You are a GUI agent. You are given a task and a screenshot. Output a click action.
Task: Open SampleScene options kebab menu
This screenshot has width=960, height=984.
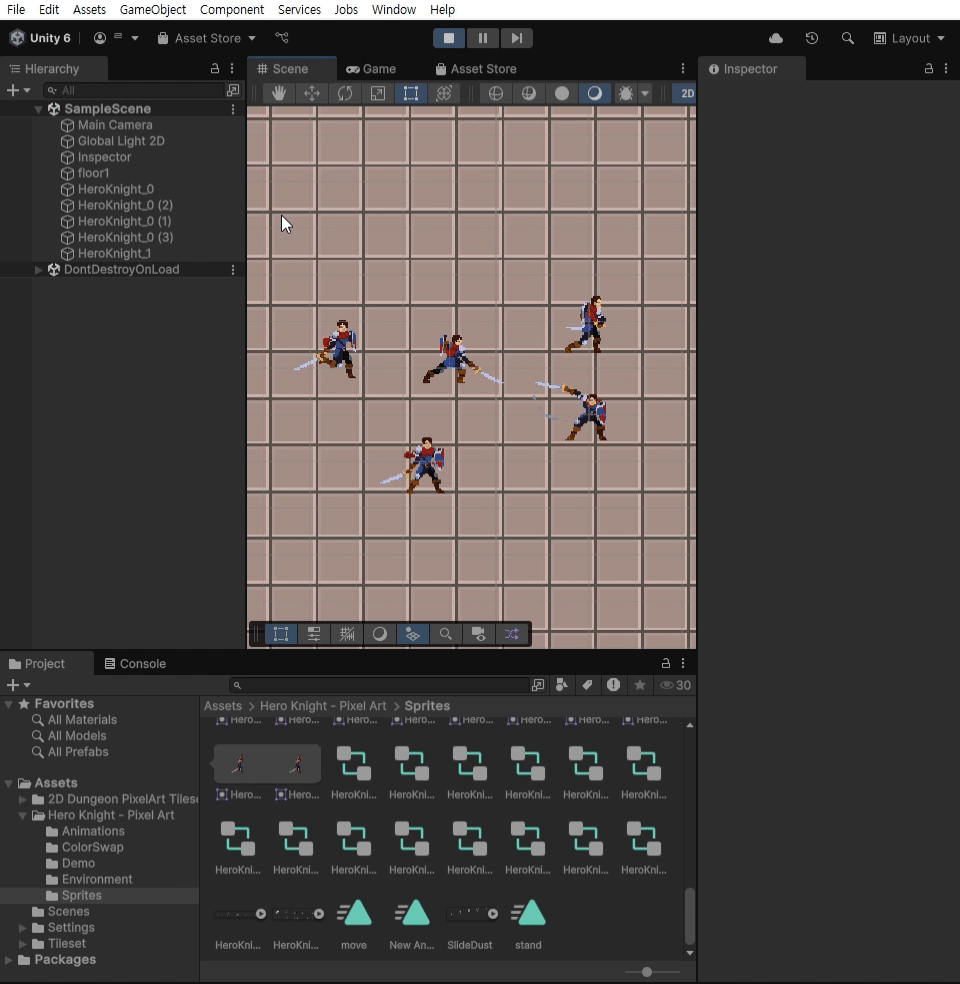coord(233,109)
